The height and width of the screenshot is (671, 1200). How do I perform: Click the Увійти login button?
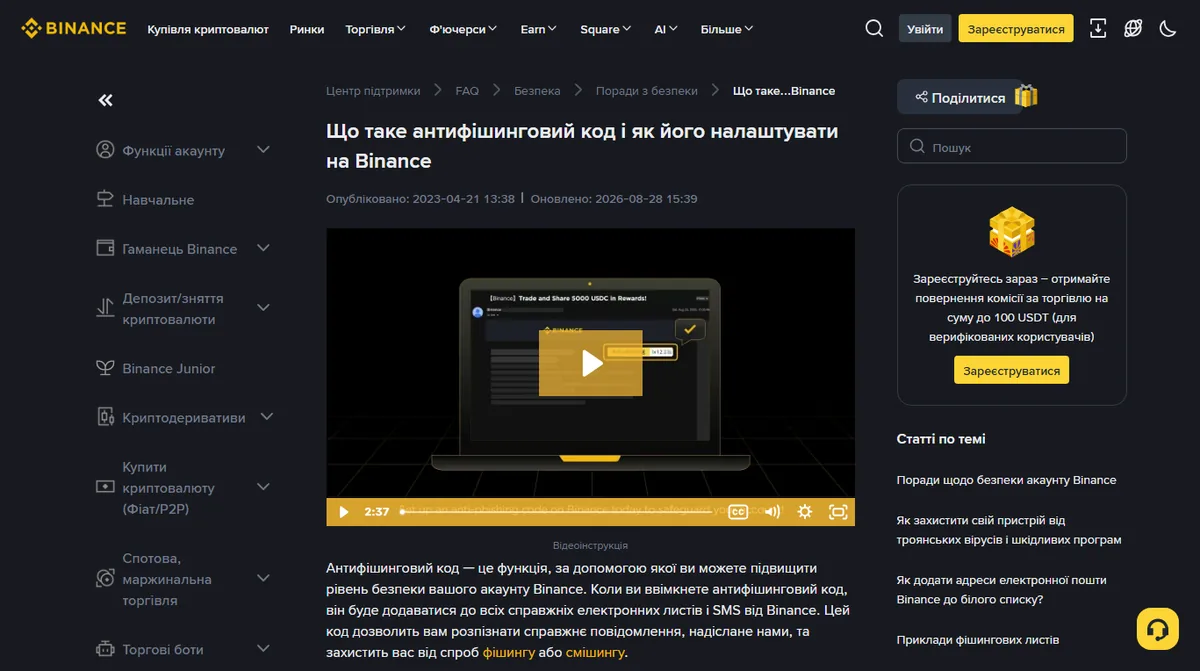tap(925, 28)
